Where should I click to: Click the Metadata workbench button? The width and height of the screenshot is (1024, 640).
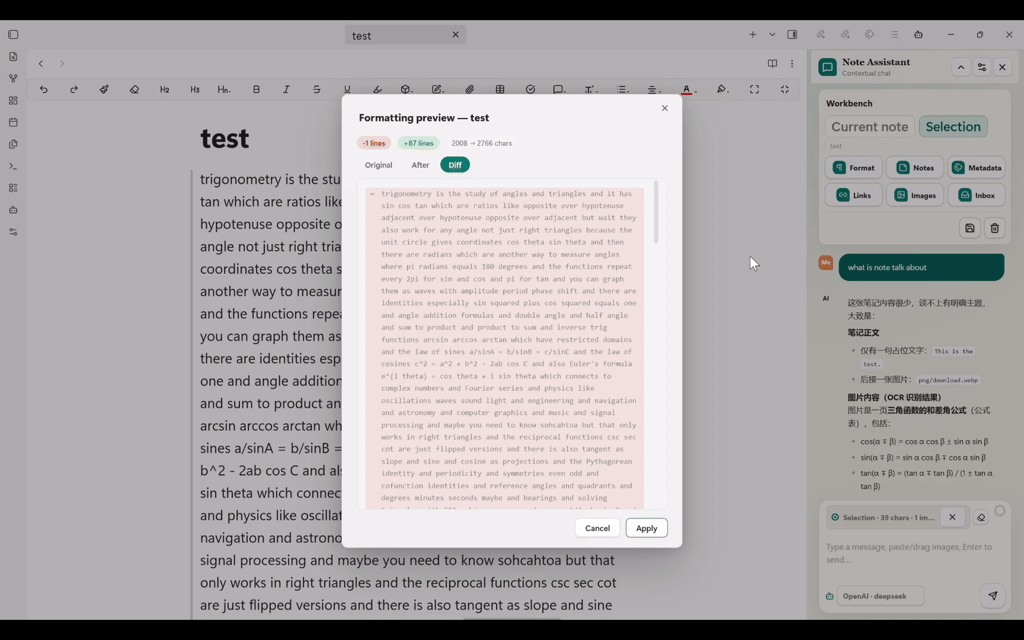[977, 168]
